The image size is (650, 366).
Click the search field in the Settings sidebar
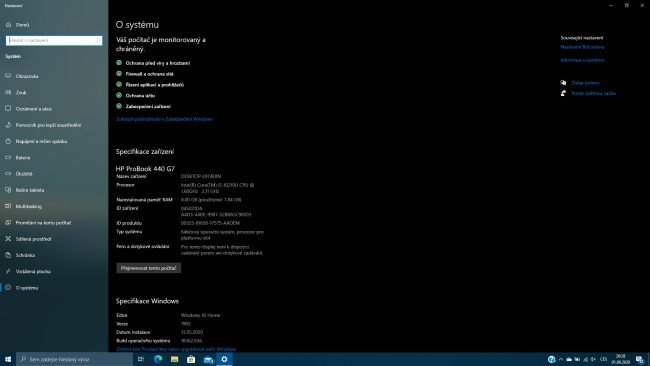(54, 41)
